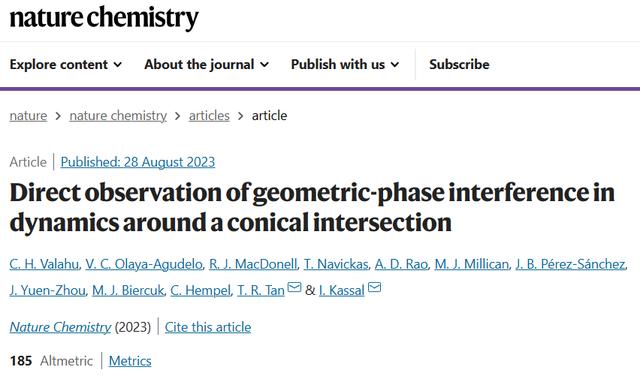Click author C. Hempel link
Viewport: 640px width, 388px height.
pos(200,290)
